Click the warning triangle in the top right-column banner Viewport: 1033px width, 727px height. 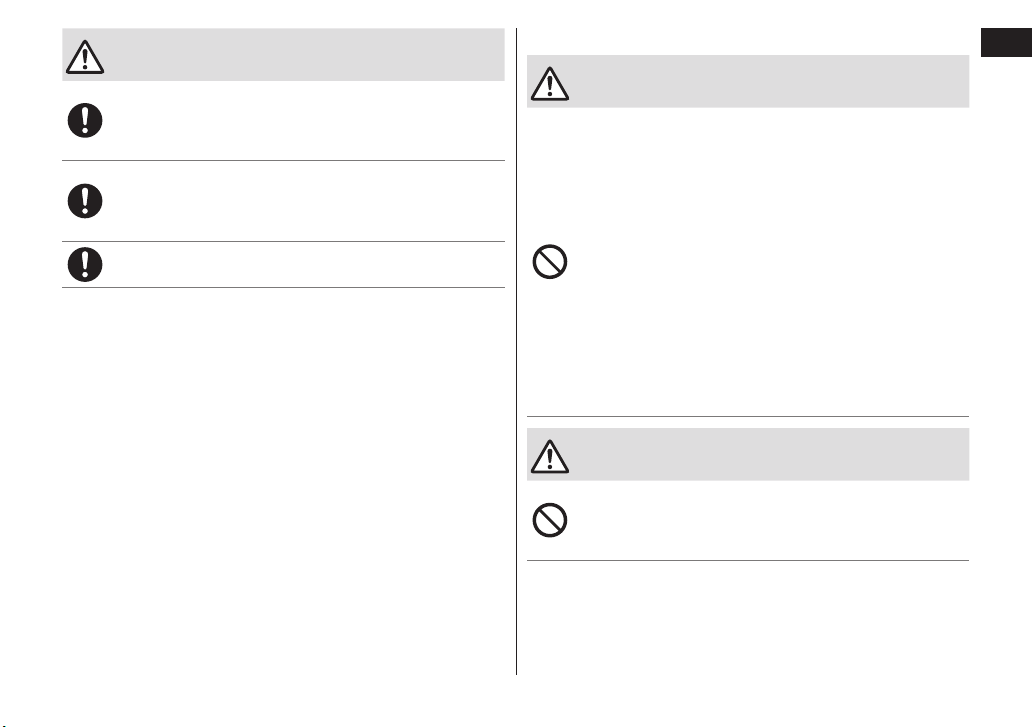550,84
